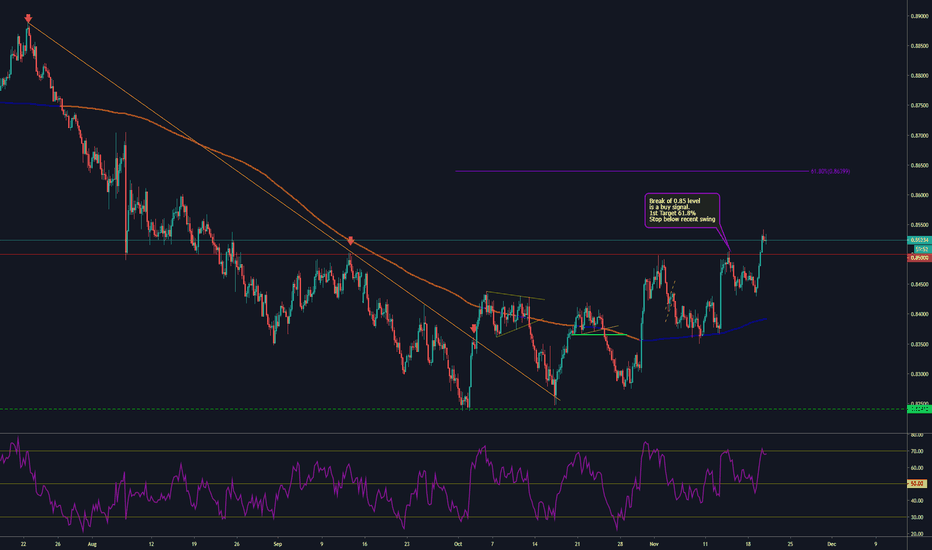Select the red arrow marker at the September high
Screen dimensions: 932x550
click(351, 241)
